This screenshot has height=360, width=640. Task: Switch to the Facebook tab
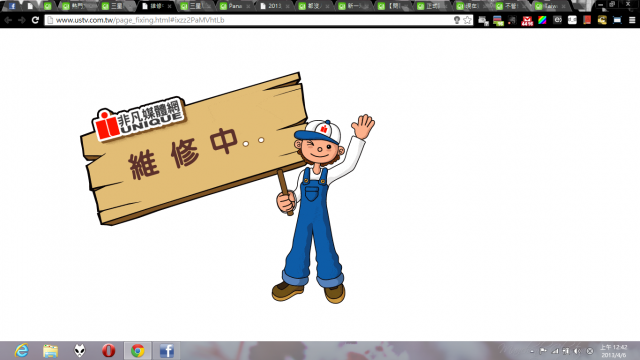click(x=12, y=6)
